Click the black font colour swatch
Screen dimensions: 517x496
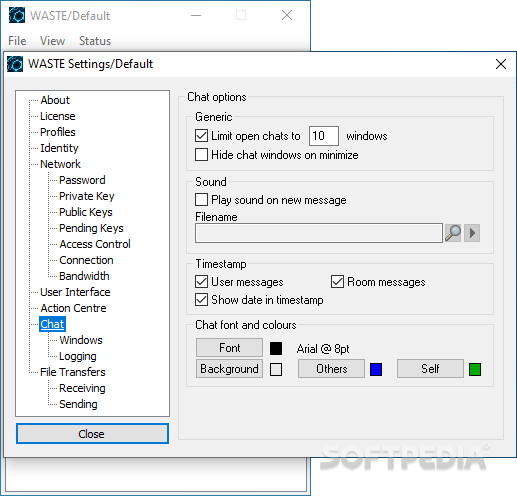[276, 348]
